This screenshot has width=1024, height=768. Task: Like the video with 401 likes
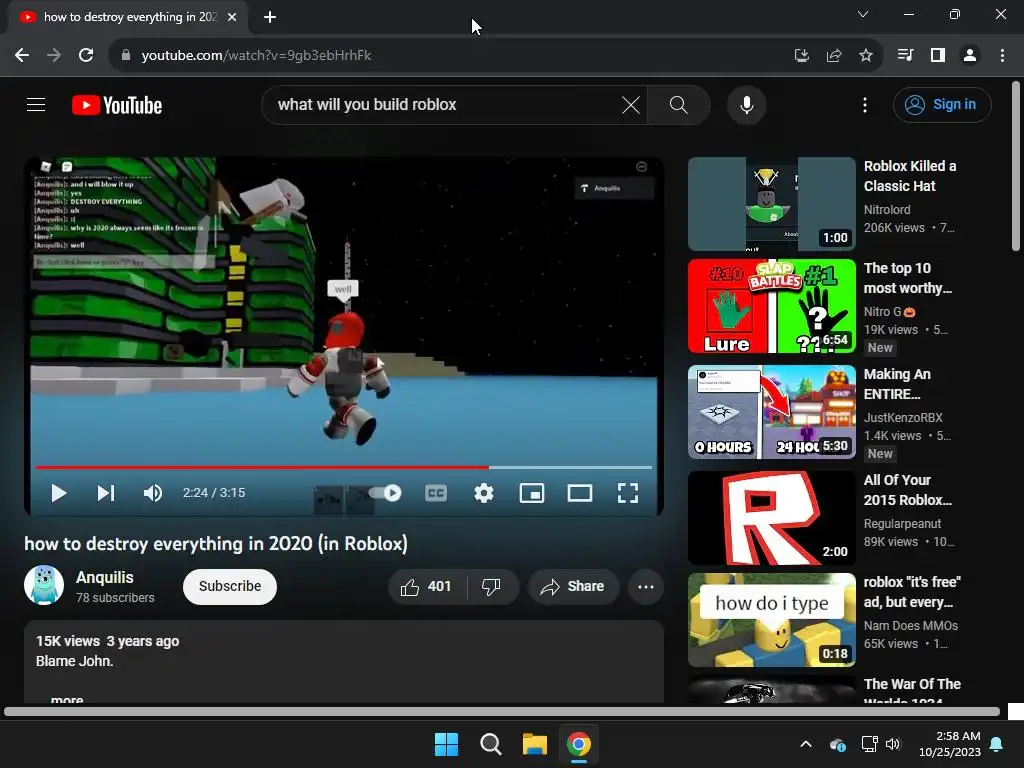(x=426, y=586)
